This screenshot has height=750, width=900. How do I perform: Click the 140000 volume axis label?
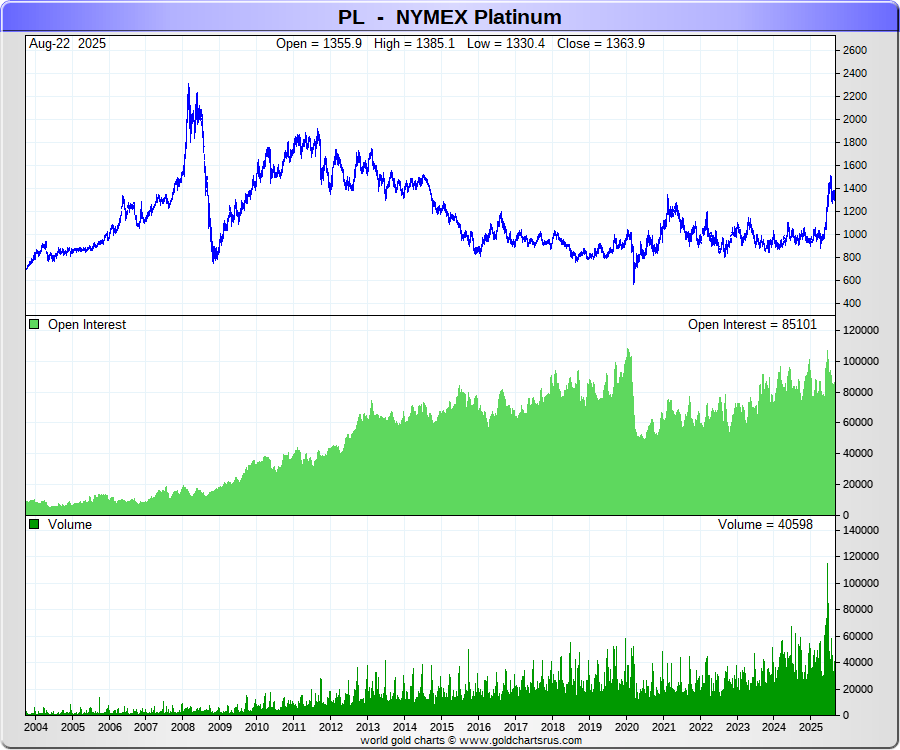click(x=860, y=530)
